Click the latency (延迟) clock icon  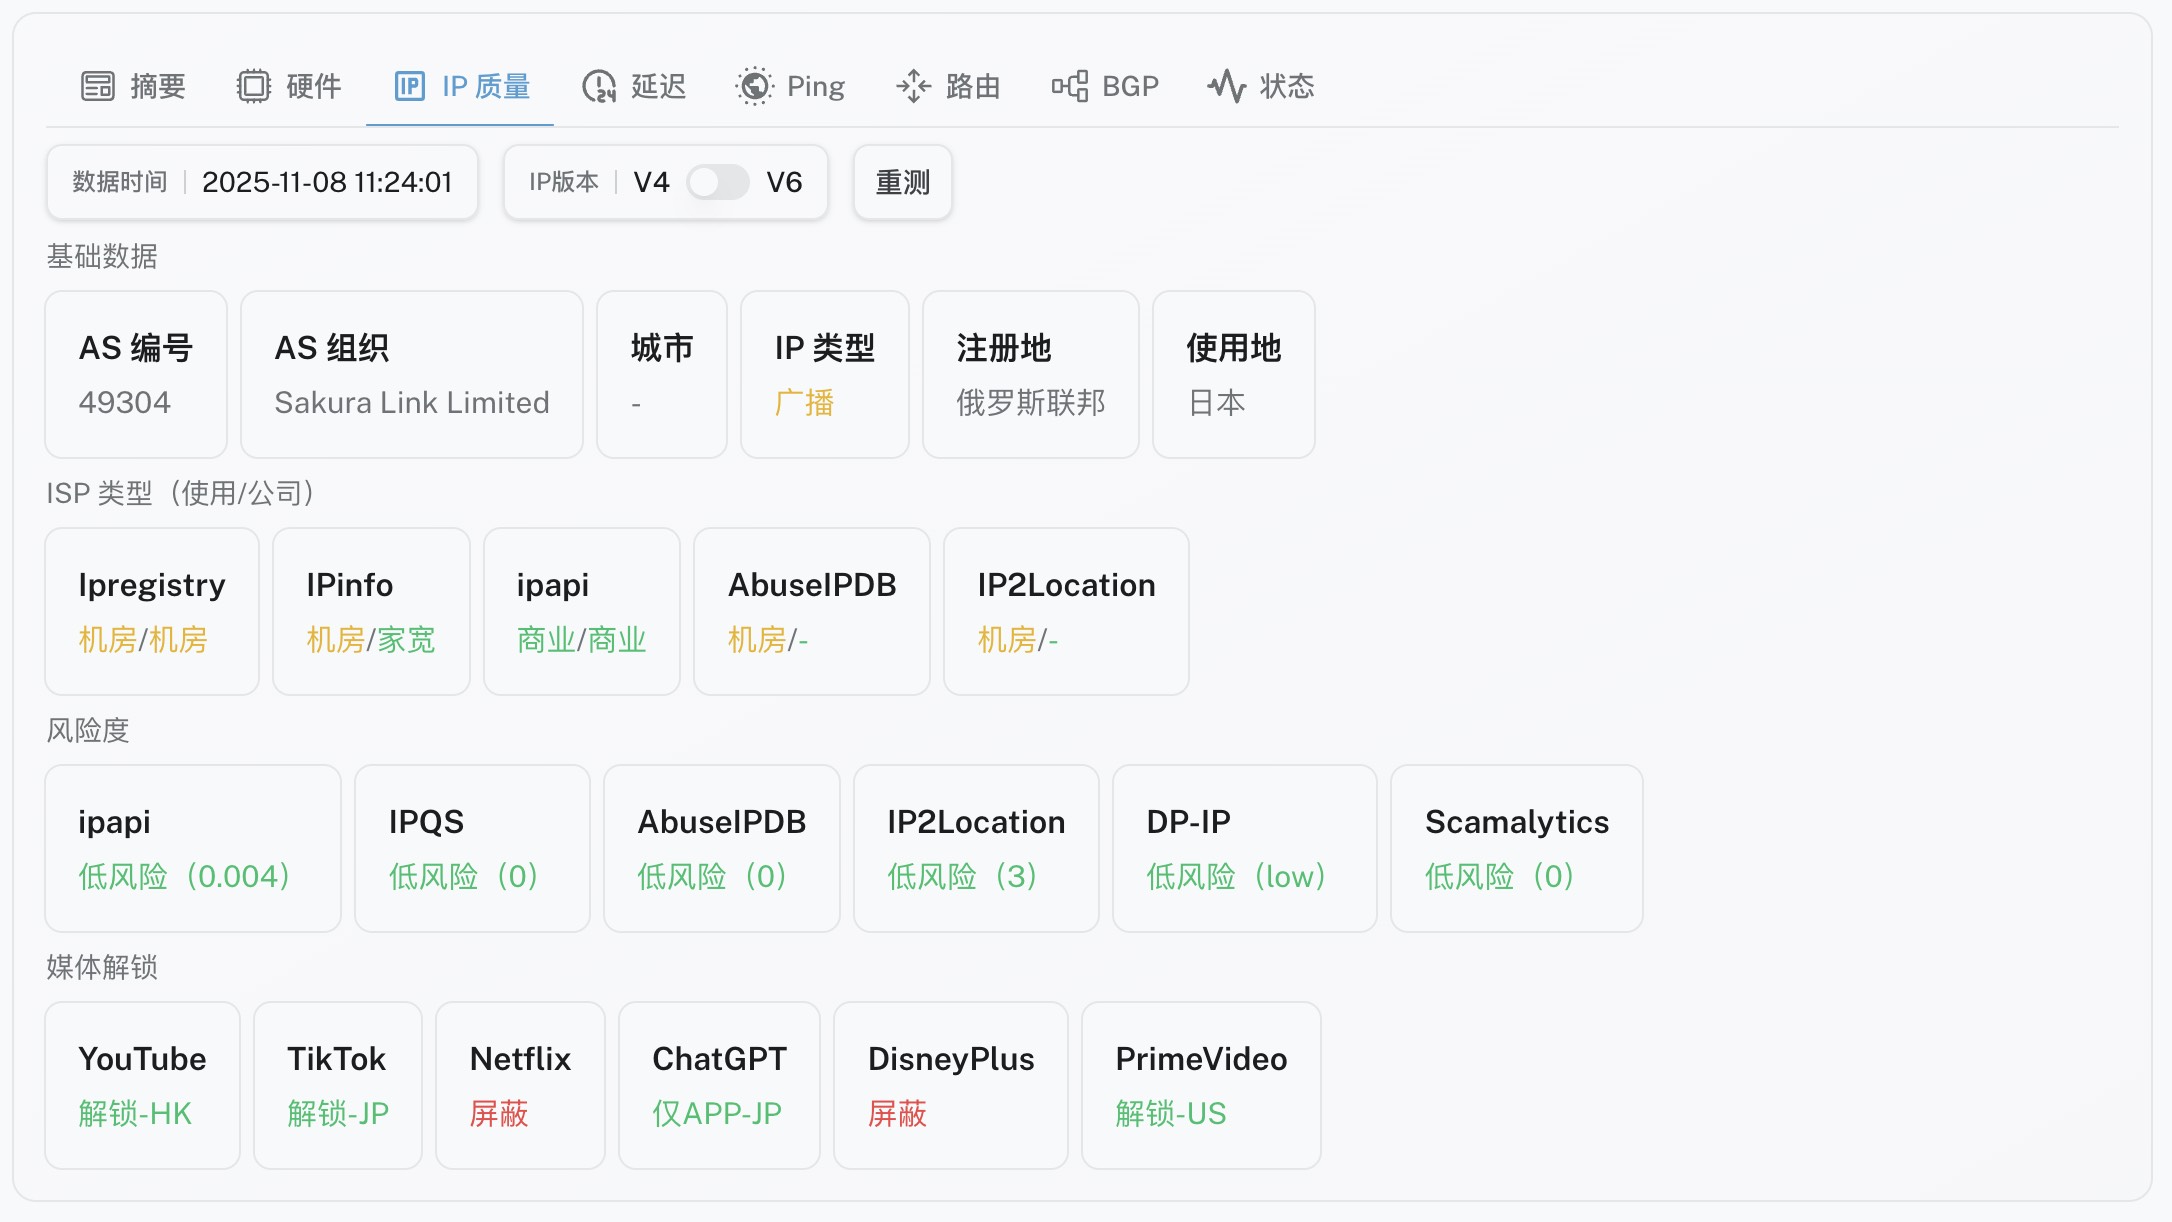[x=599, y=86]
